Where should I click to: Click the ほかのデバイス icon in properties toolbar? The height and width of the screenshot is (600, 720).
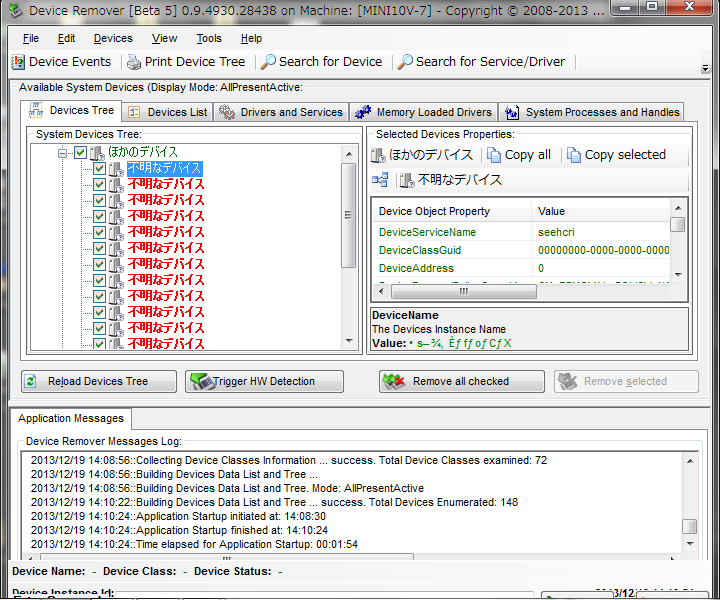[378, 155]
